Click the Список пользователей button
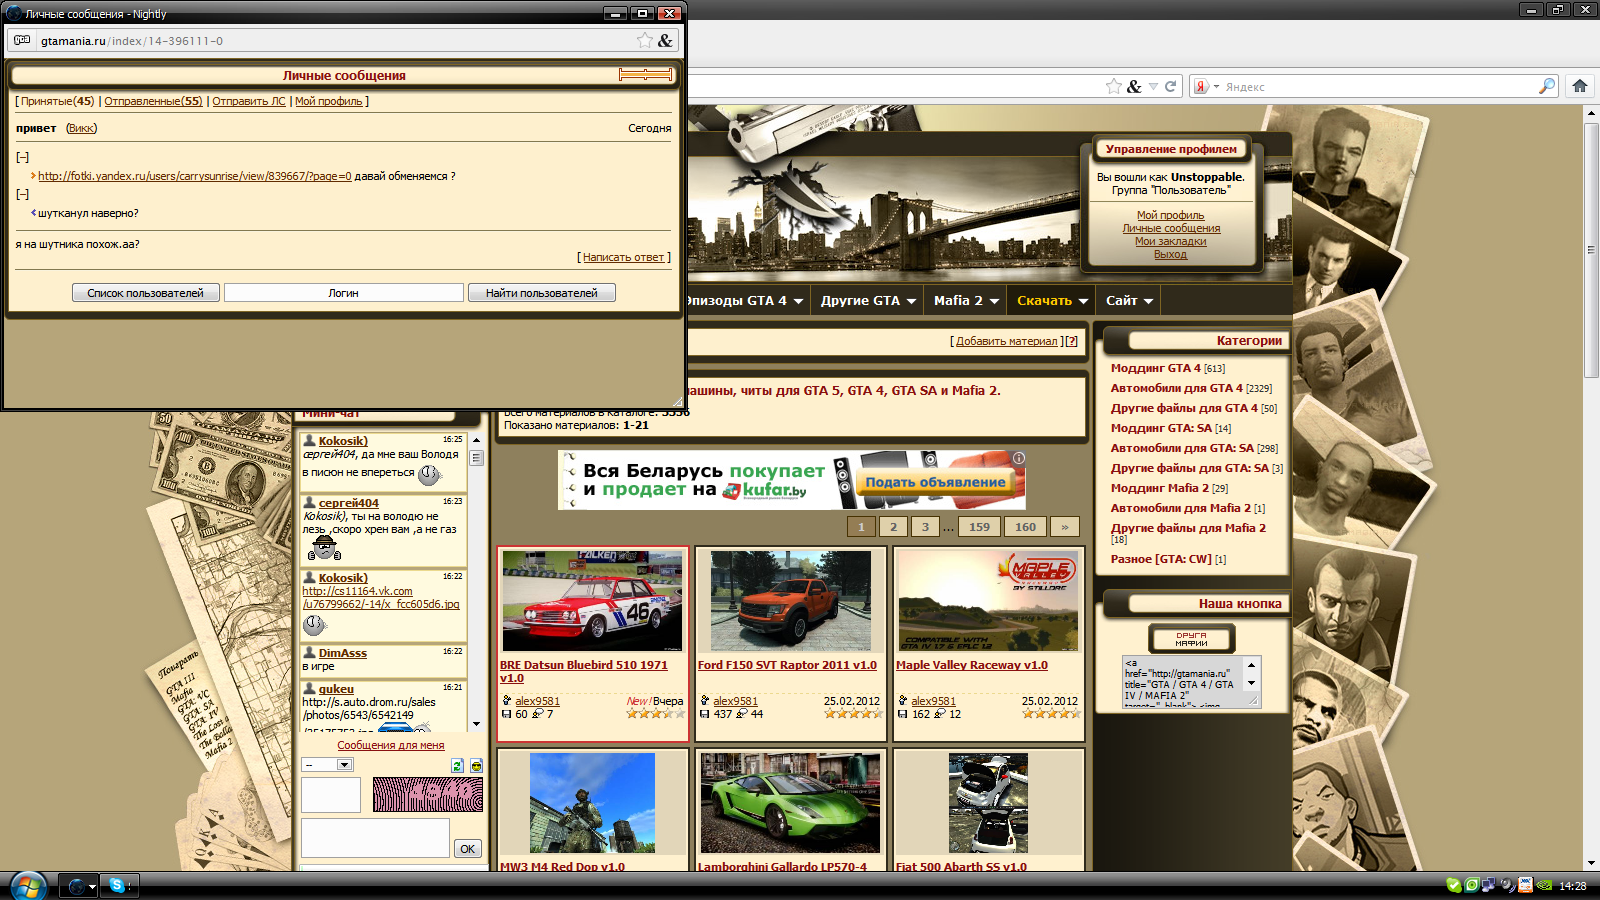Image resolution: width=1600 pixels, height=900 pixels. point(145,293)
